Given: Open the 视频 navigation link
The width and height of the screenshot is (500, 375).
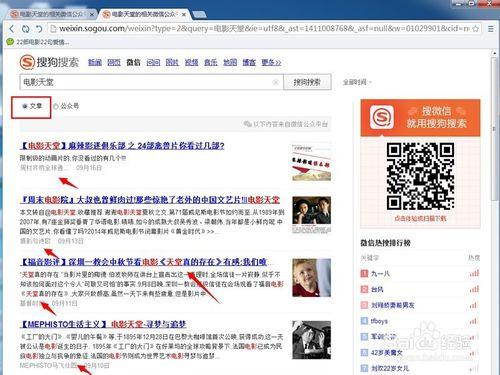Looking at the screenshot, I should coord(191,62).
